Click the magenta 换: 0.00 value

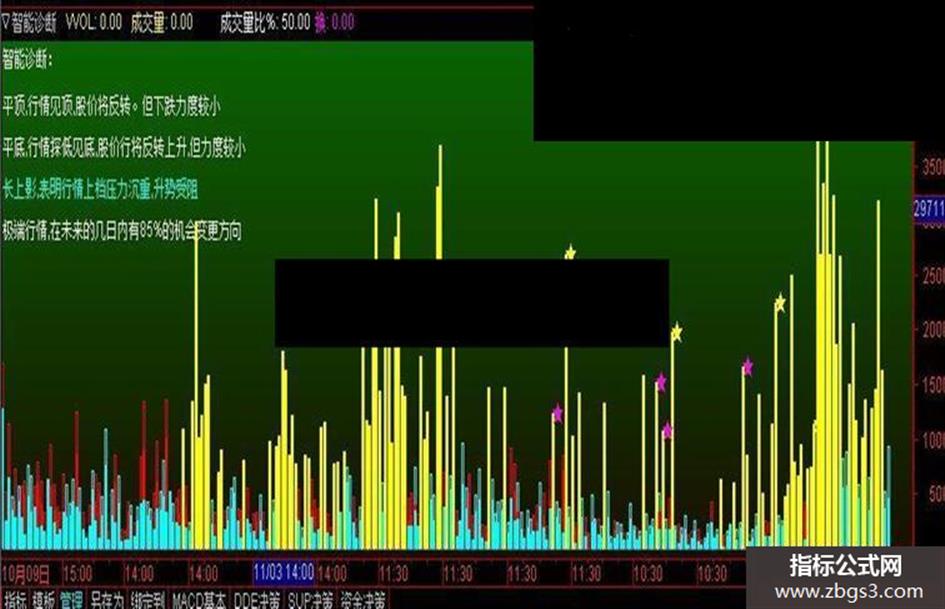335,23
